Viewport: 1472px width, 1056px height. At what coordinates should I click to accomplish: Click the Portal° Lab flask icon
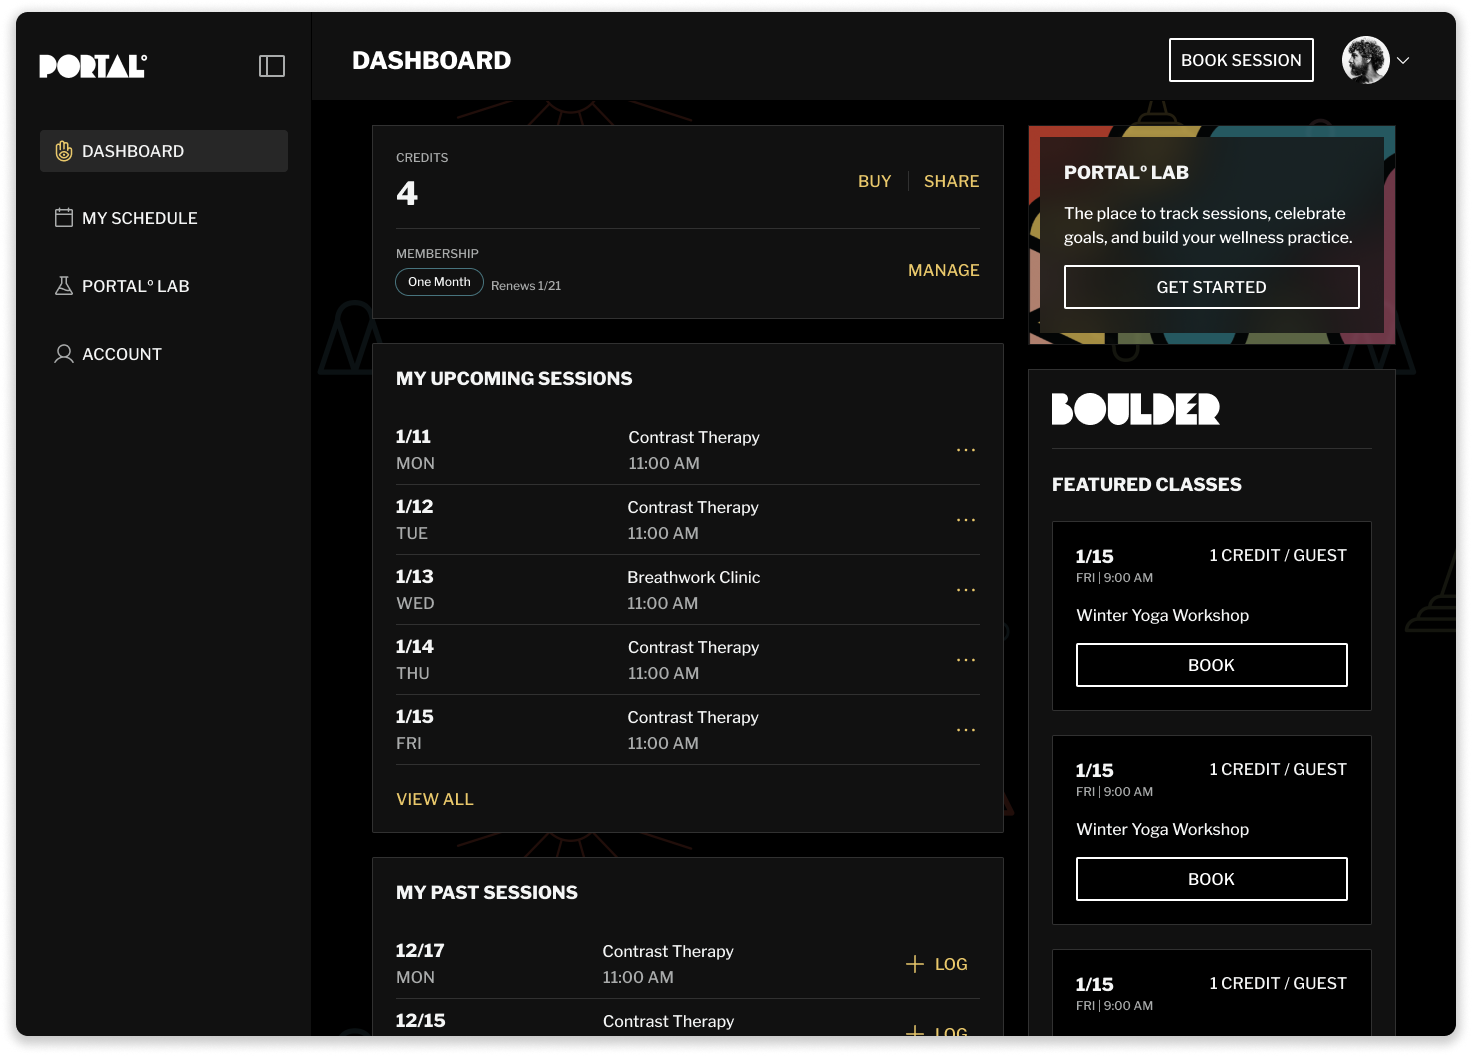point(64,285)
